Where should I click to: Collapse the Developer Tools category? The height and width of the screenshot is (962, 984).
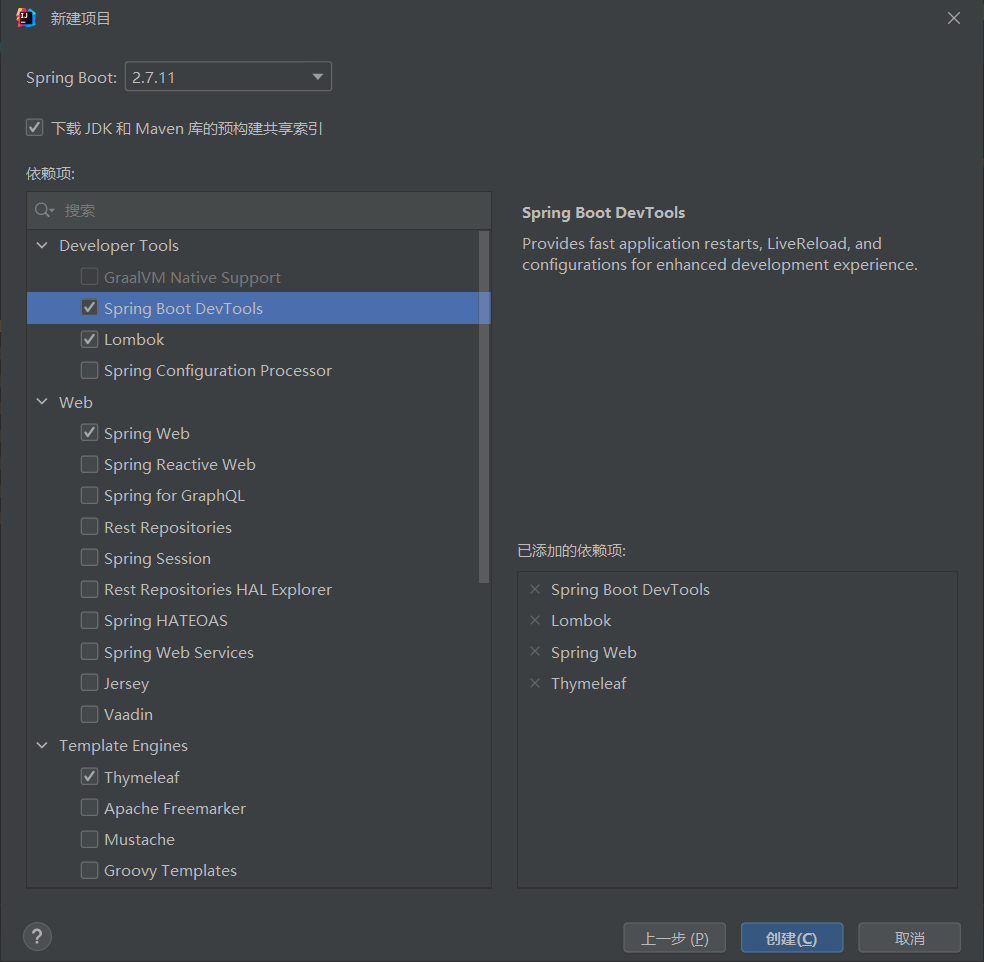click(x=42, y=245)
